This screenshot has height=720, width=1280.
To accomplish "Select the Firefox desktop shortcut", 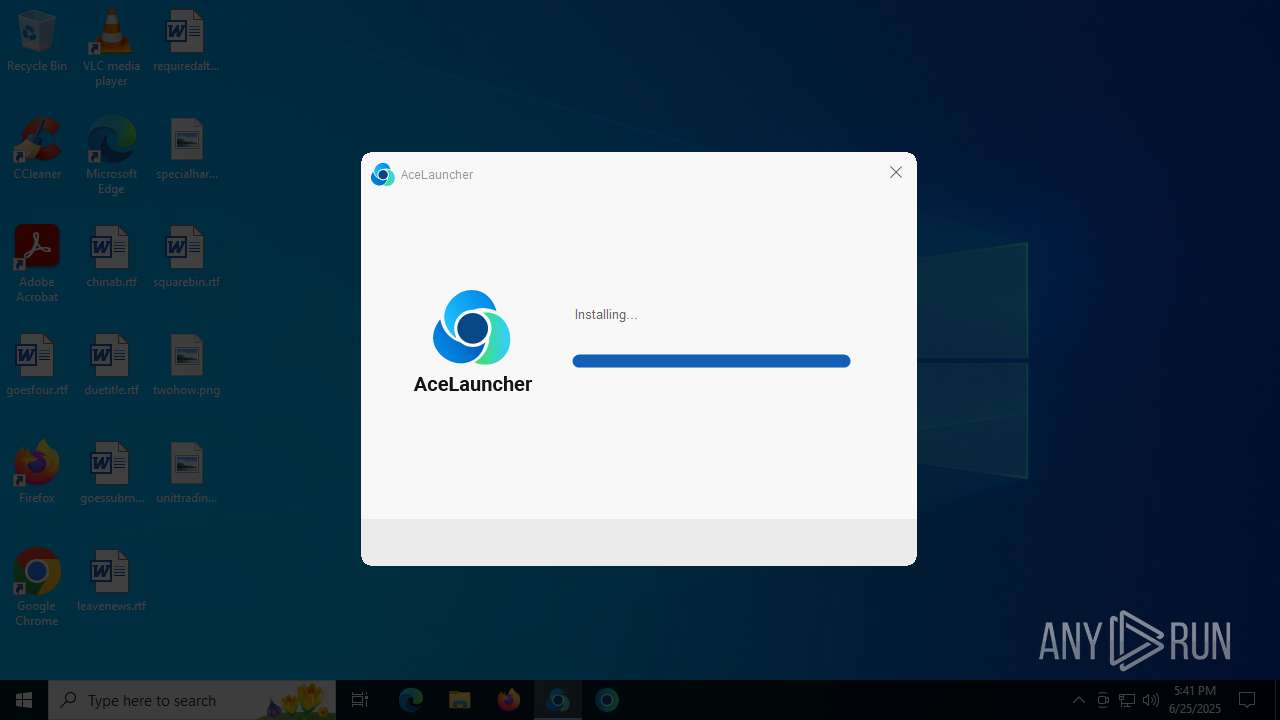I will 37,473.
